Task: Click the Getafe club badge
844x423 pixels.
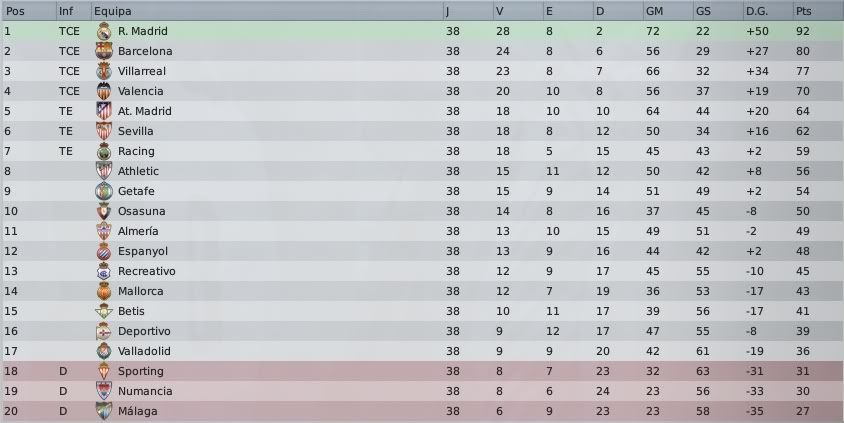Action: pos(104,191)
